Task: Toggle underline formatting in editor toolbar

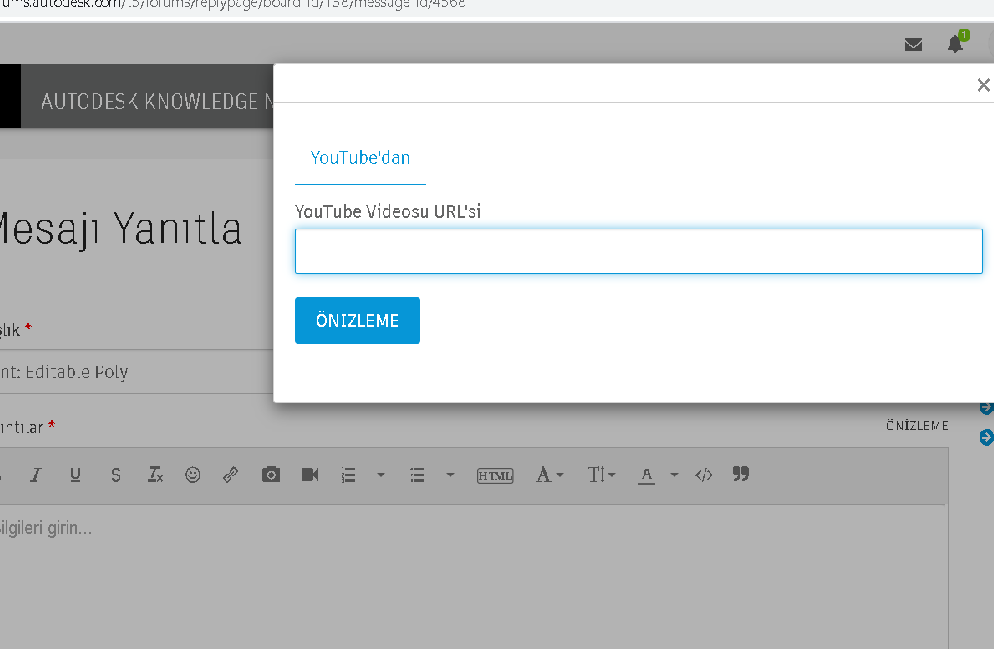Action: tap(75, 475)
